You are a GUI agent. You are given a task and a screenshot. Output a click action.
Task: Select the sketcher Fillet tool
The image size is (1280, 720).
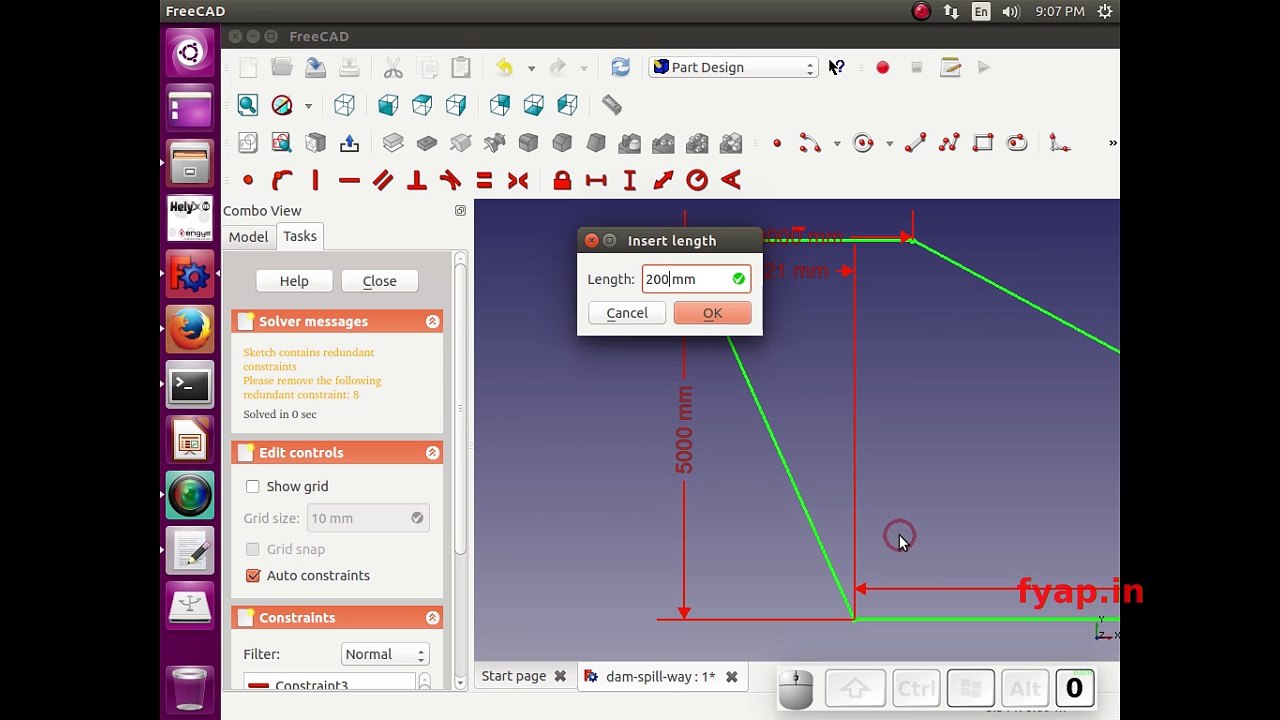[x=1060, y=143]
